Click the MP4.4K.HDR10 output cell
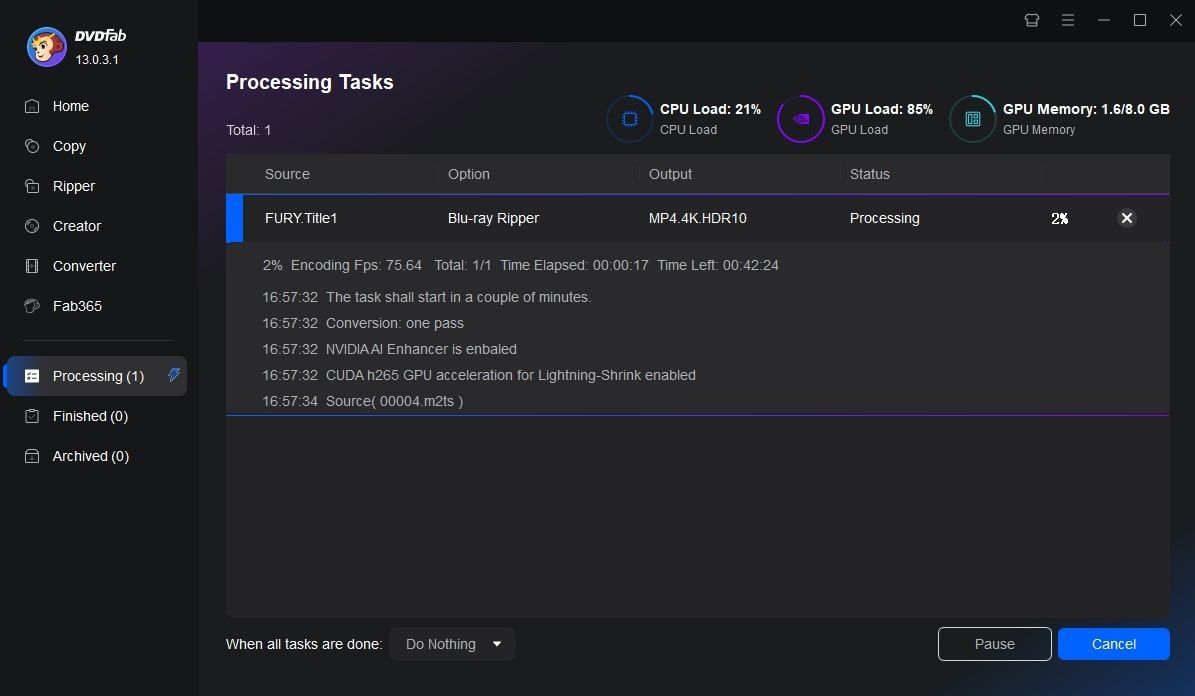 pyautogui.click(x=697, y=218)
